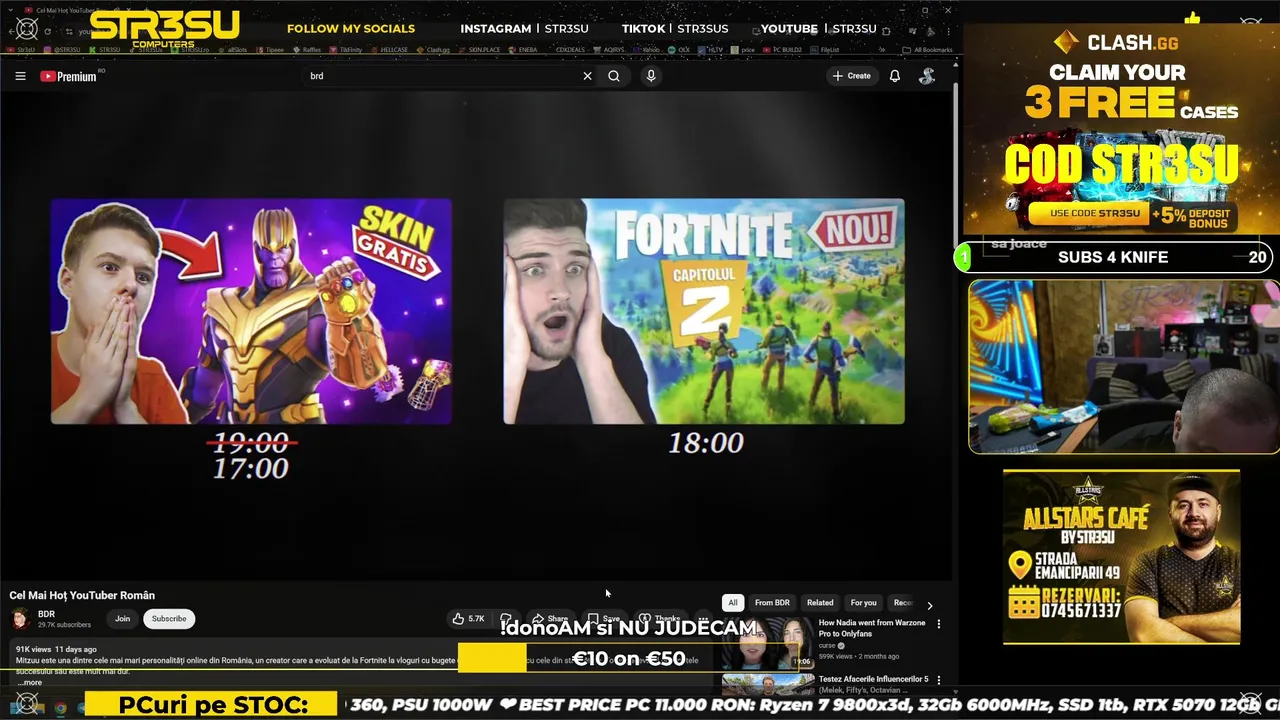Screen dimensions: 1280x720
Task: Open options for 'Testez Afacerile Influencerilor 5' video
Action: (938, 680)
